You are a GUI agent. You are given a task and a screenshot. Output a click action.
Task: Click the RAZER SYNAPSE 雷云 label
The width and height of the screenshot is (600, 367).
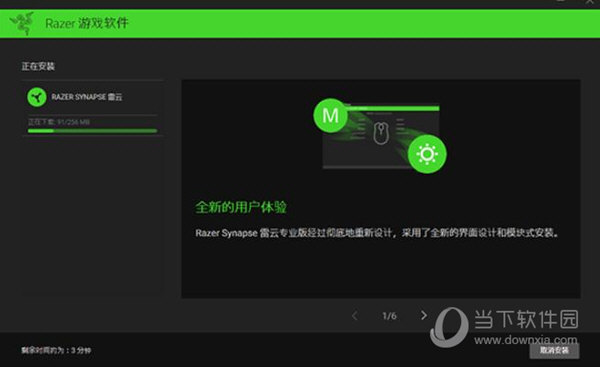pyautogui.click(x=87, y=97)
